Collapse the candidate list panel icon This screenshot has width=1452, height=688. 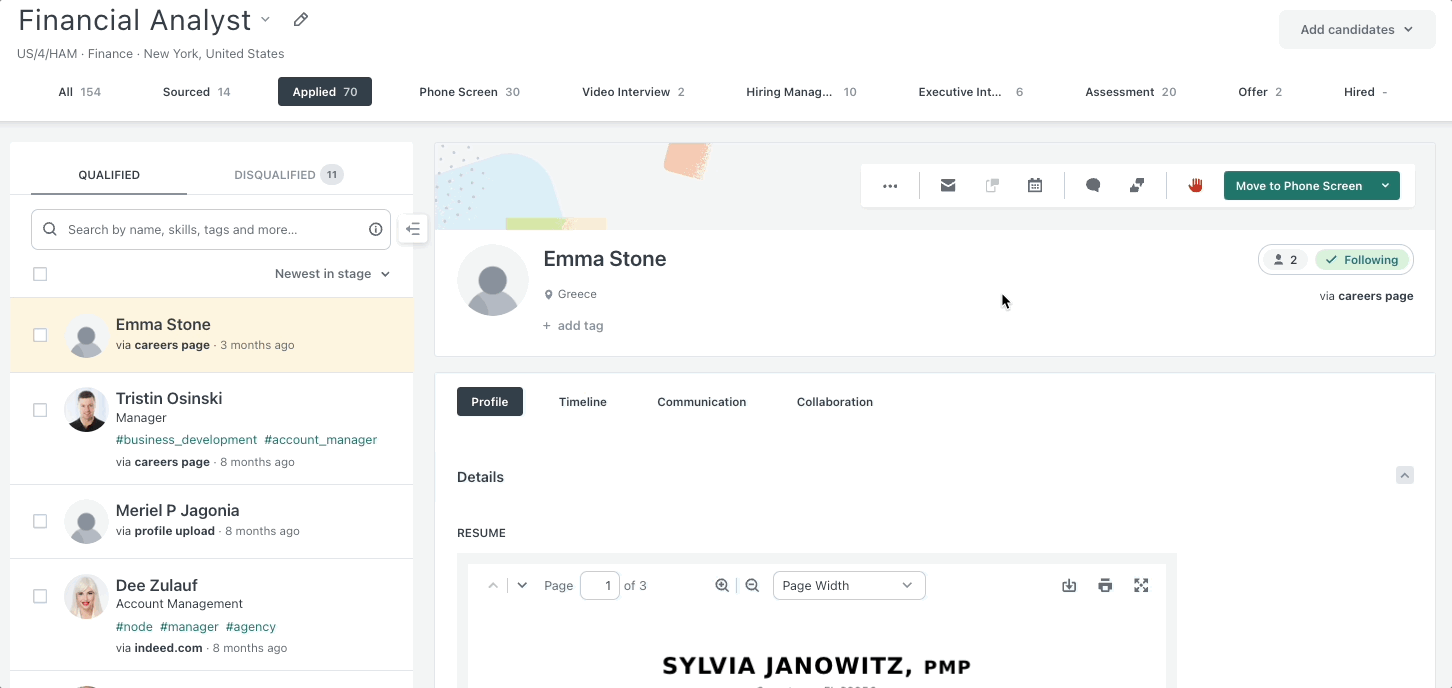click(x=413, y=229)
